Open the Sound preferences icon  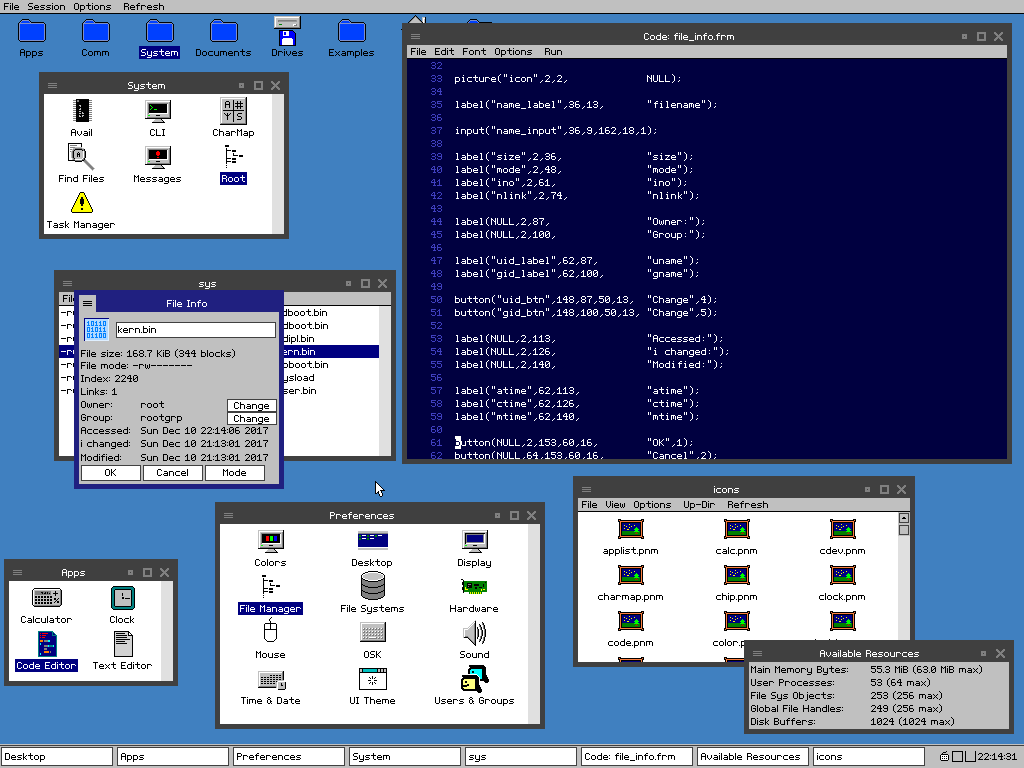pyautogui.click(x=474, y=635)
